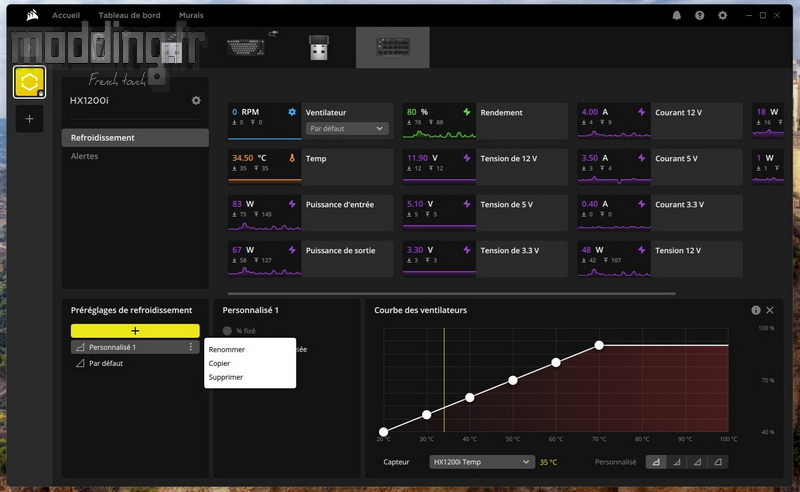This screenshot has height=492, width=800.
Task: Click the Temp 34.50 °C graph tile
Action: tap(264, 167)
